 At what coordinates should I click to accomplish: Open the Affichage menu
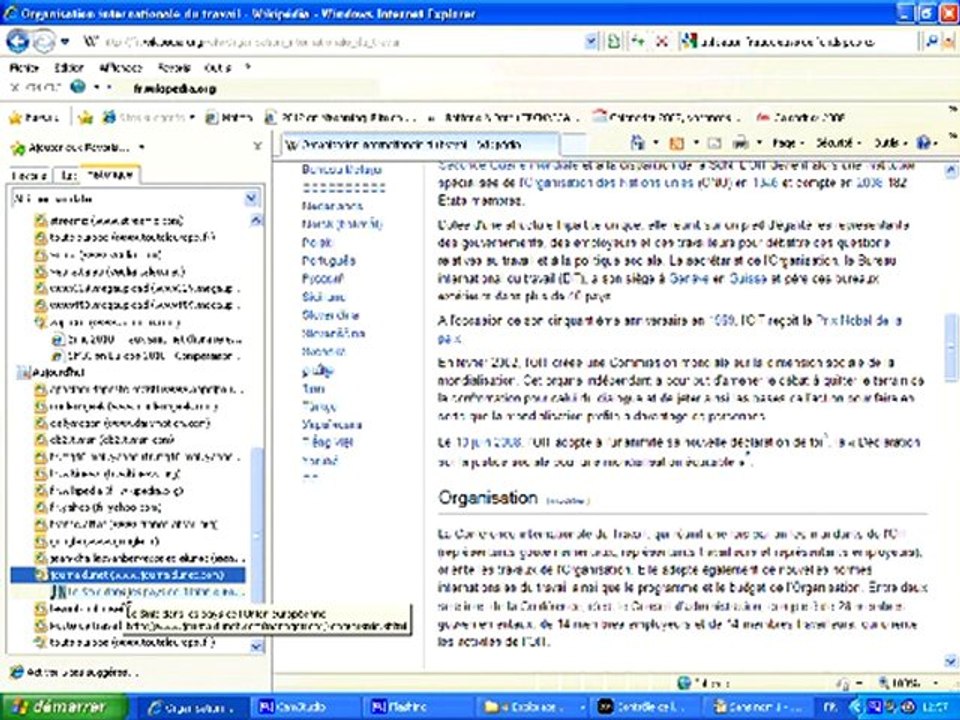(x=121, y=68)
